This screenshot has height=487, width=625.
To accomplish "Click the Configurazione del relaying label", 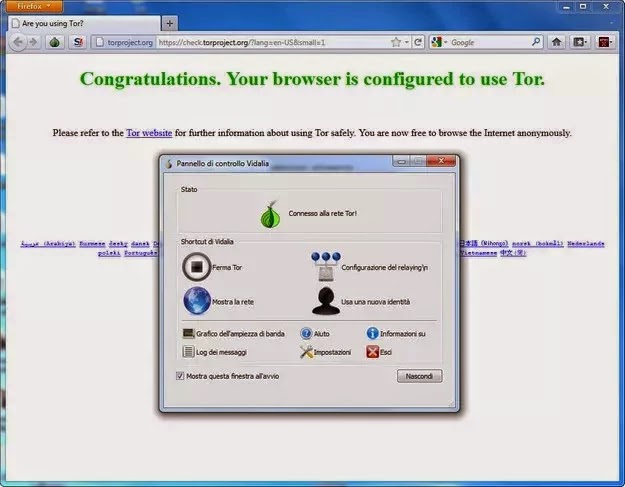I will point(384,267).
